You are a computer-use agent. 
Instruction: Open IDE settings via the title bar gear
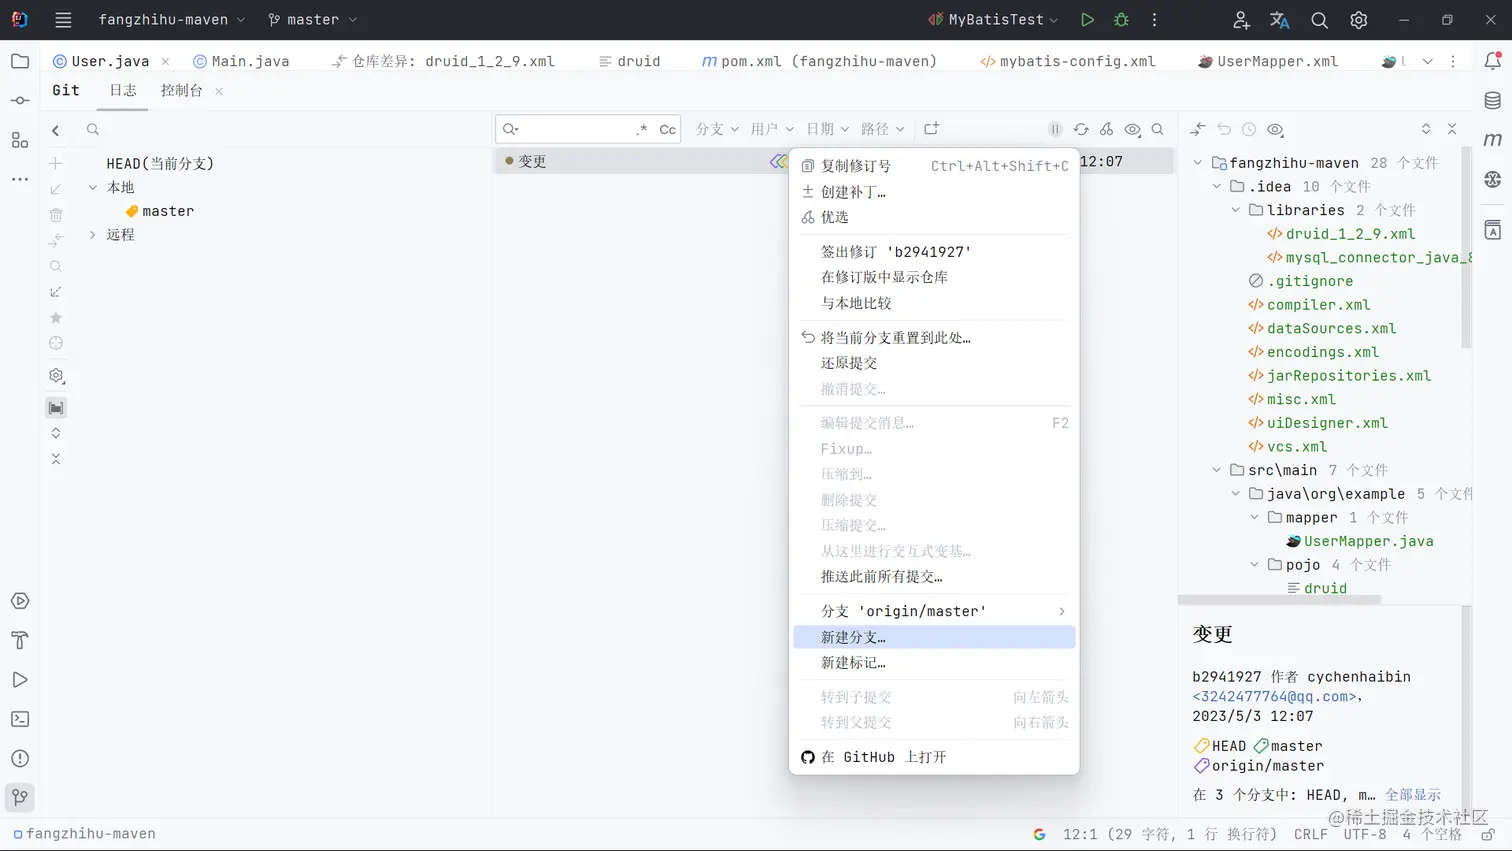[x=1358, y=20]
